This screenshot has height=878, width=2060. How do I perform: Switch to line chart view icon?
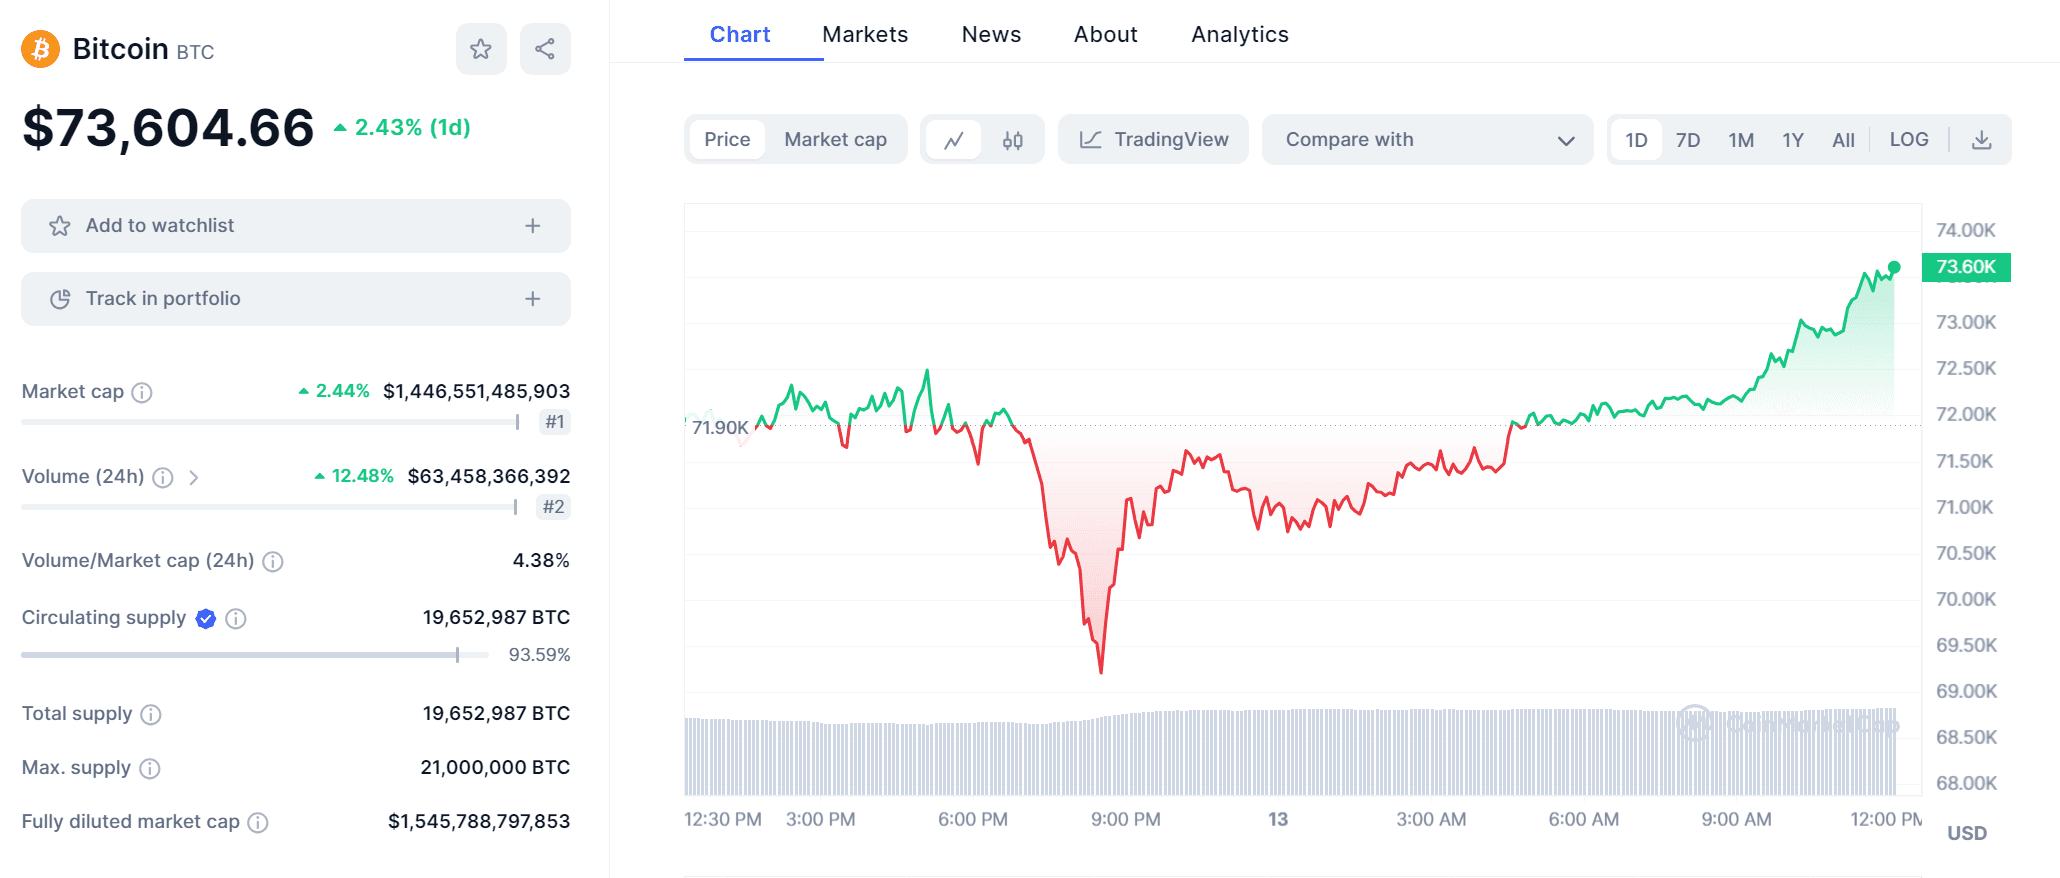coord(953,140)
